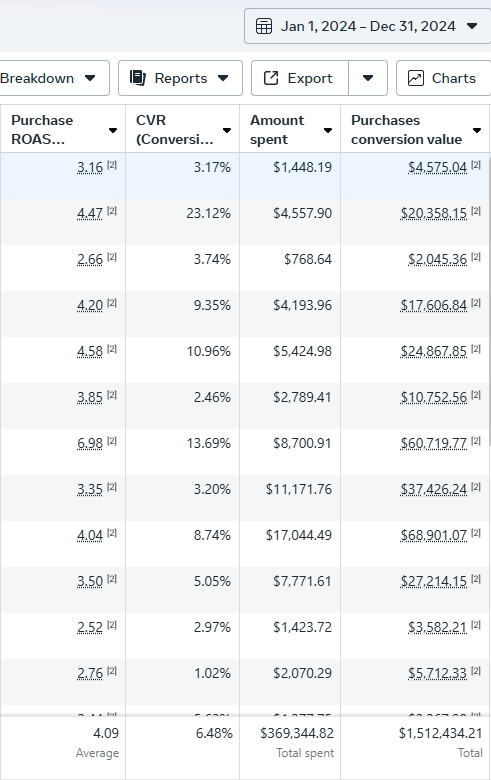Click the $68,901.07 conversion value link
Image resolution: width=491 pixels, height=780 pixels.
click(434, 535)
